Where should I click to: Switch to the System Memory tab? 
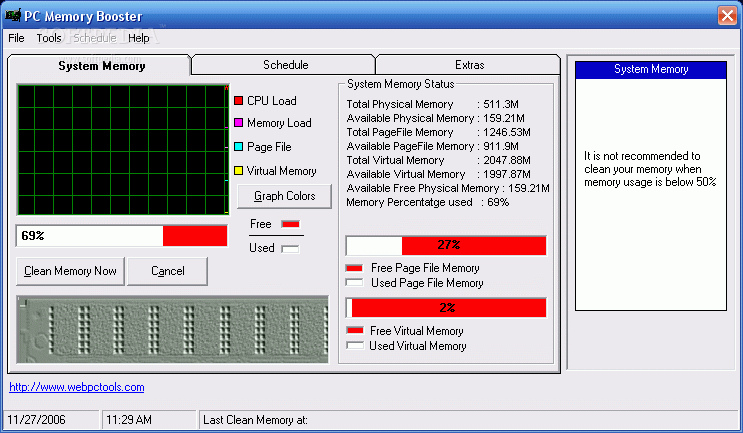pos(101,66)
